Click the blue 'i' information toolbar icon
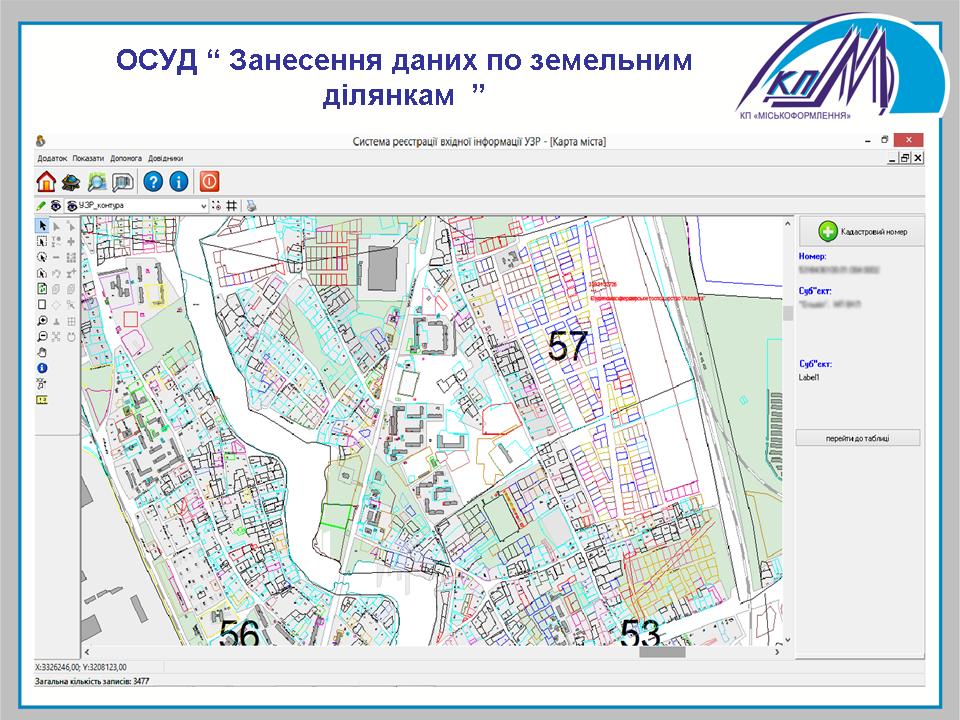The width and height of the screenshot is (960, 720). 179,181
